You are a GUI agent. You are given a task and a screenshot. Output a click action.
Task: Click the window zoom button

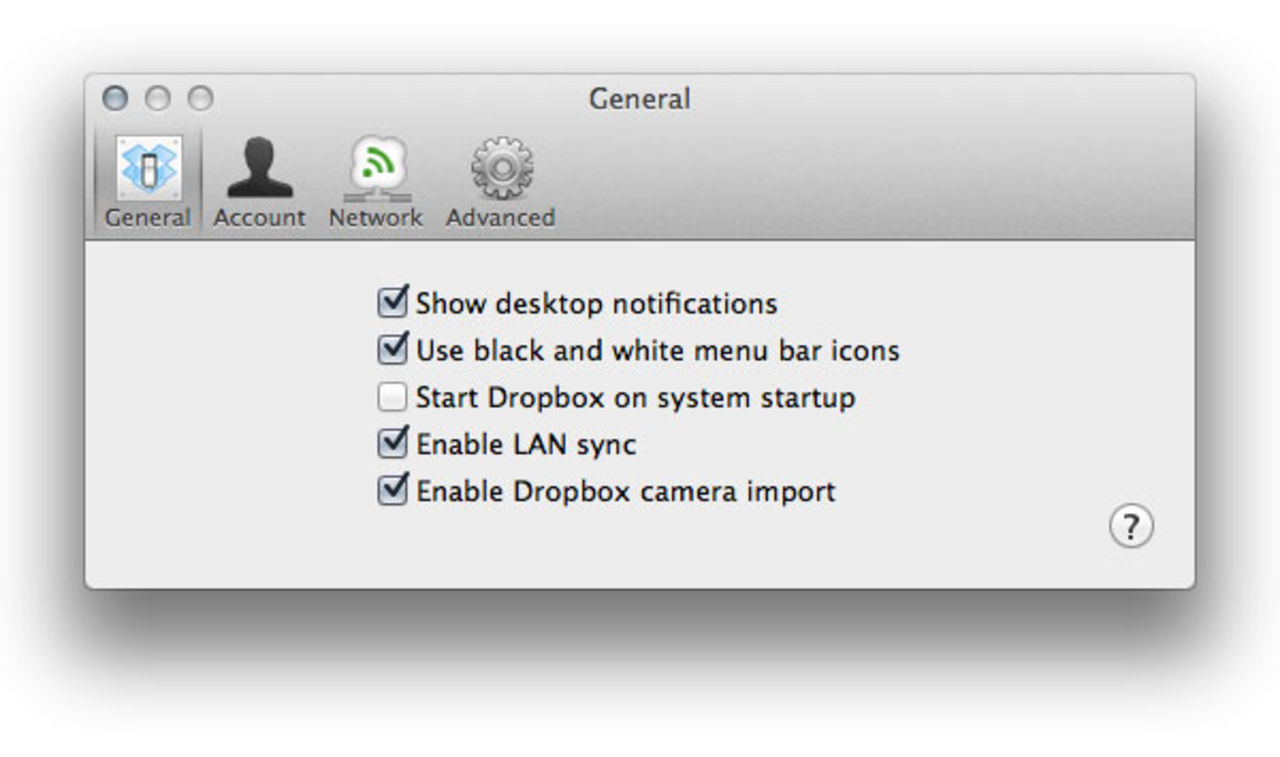201,98
